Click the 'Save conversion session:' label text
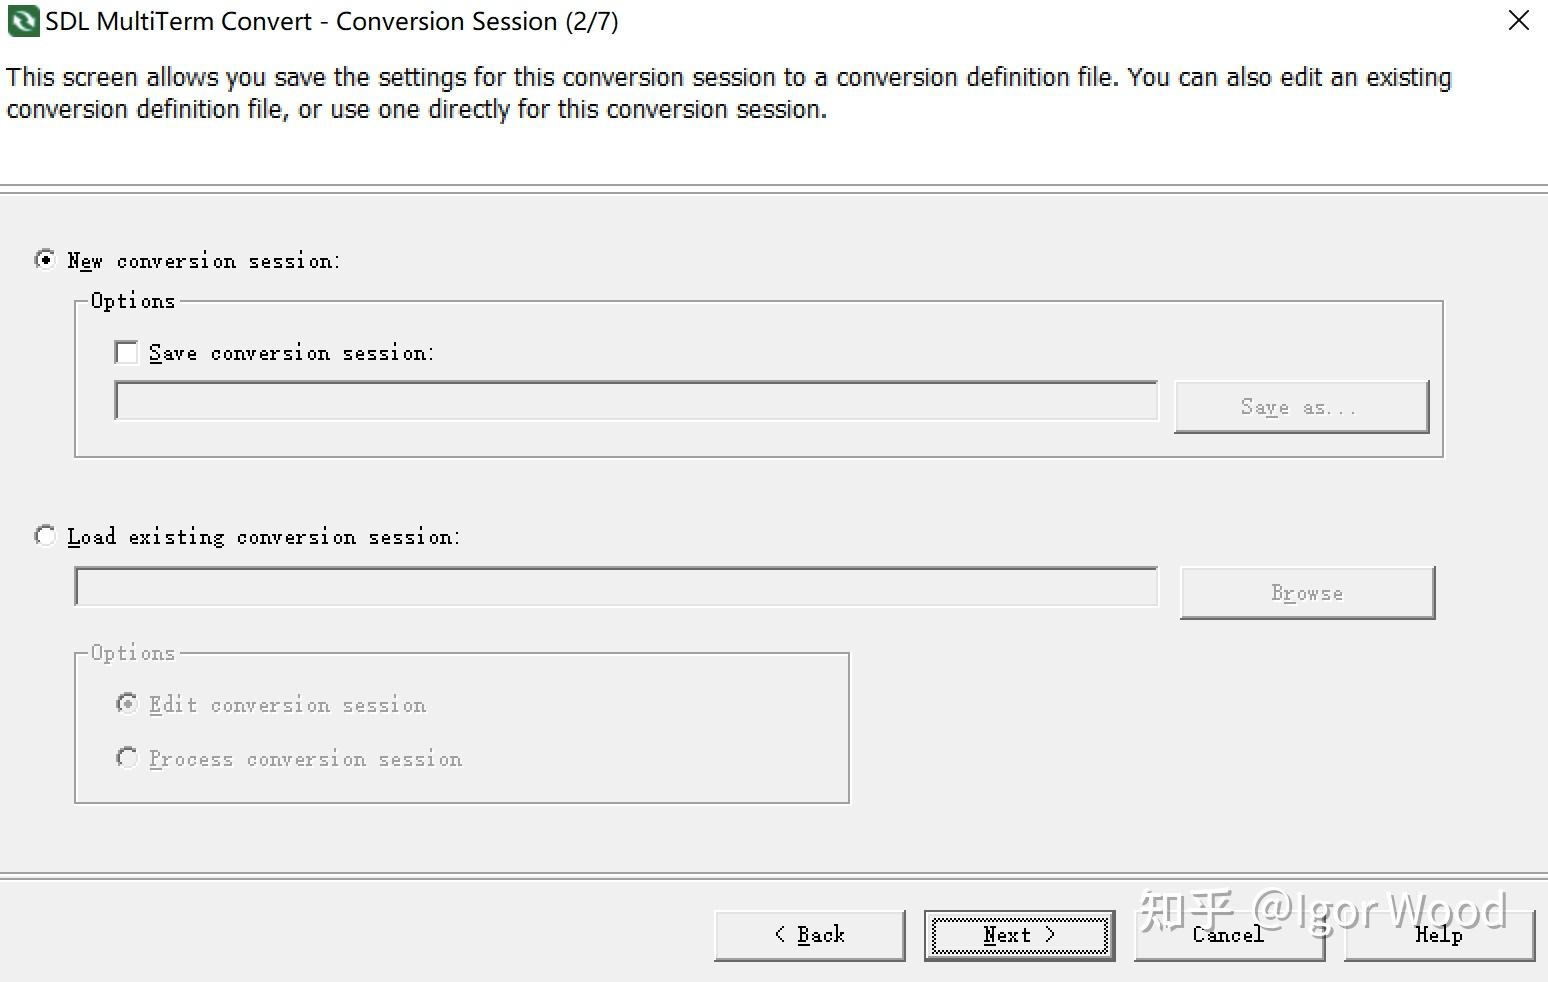The width and height of the screenshot is (1548, 982). (x=291, y=353)
